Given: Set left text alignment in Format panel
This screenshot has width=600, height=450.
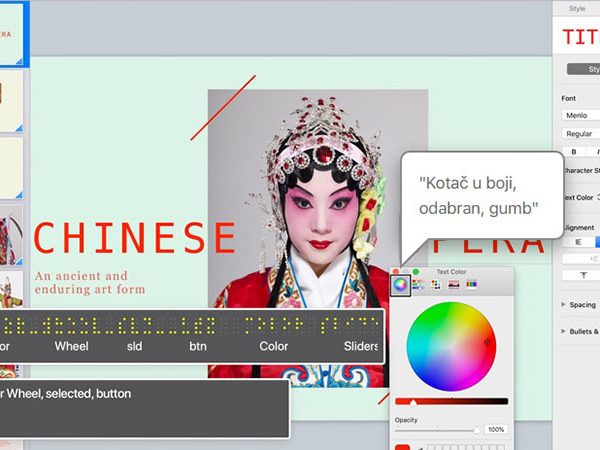Looking at the screenshot, I should [x=576, y=241].
